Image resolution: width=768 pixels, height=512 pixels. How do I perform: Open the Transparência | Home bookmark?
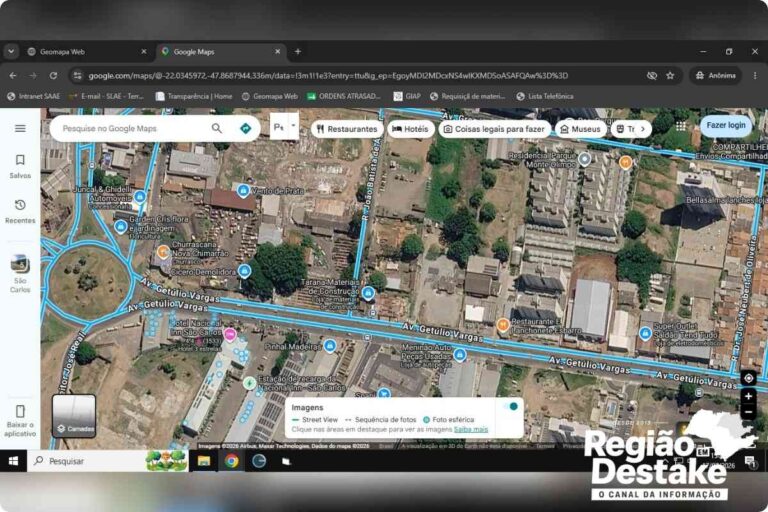tap(194, 97)
